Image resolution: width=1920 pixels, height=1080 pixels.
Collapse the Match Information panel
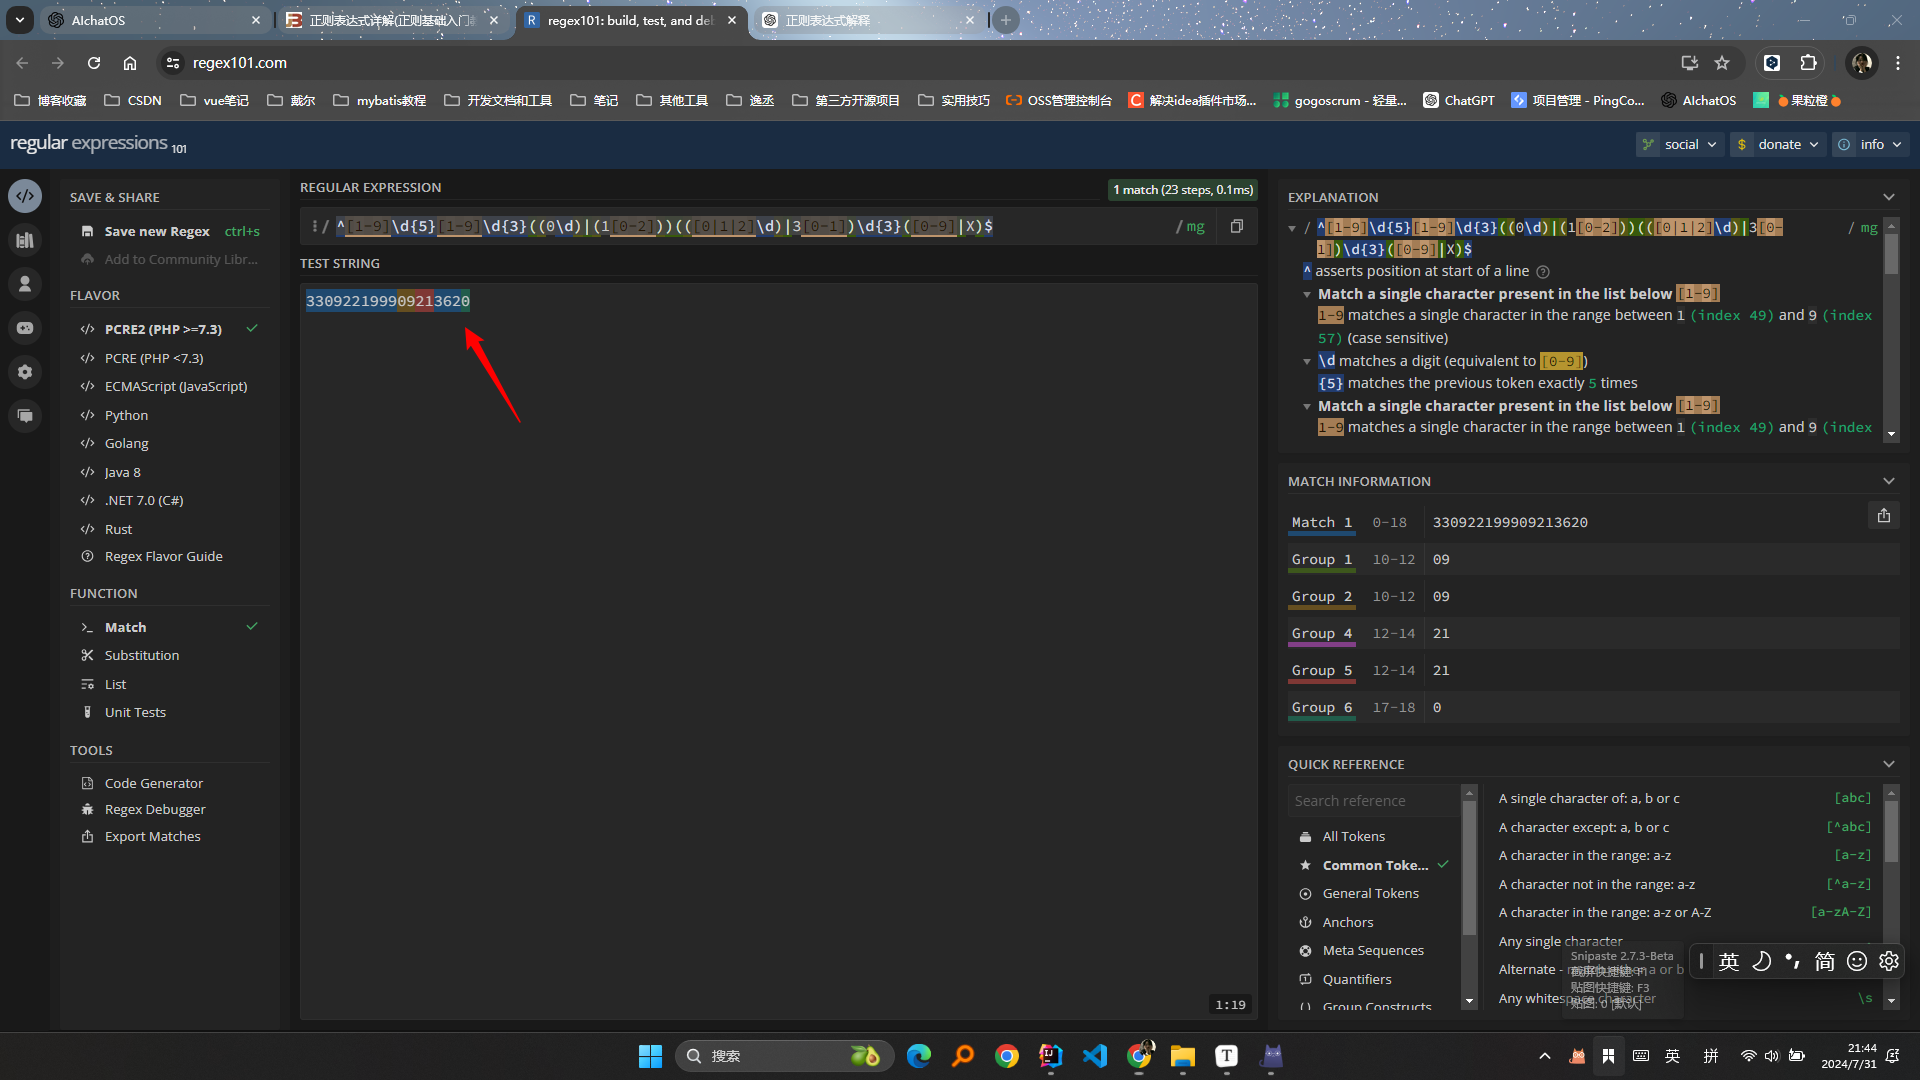click(x=1888, y=481)
